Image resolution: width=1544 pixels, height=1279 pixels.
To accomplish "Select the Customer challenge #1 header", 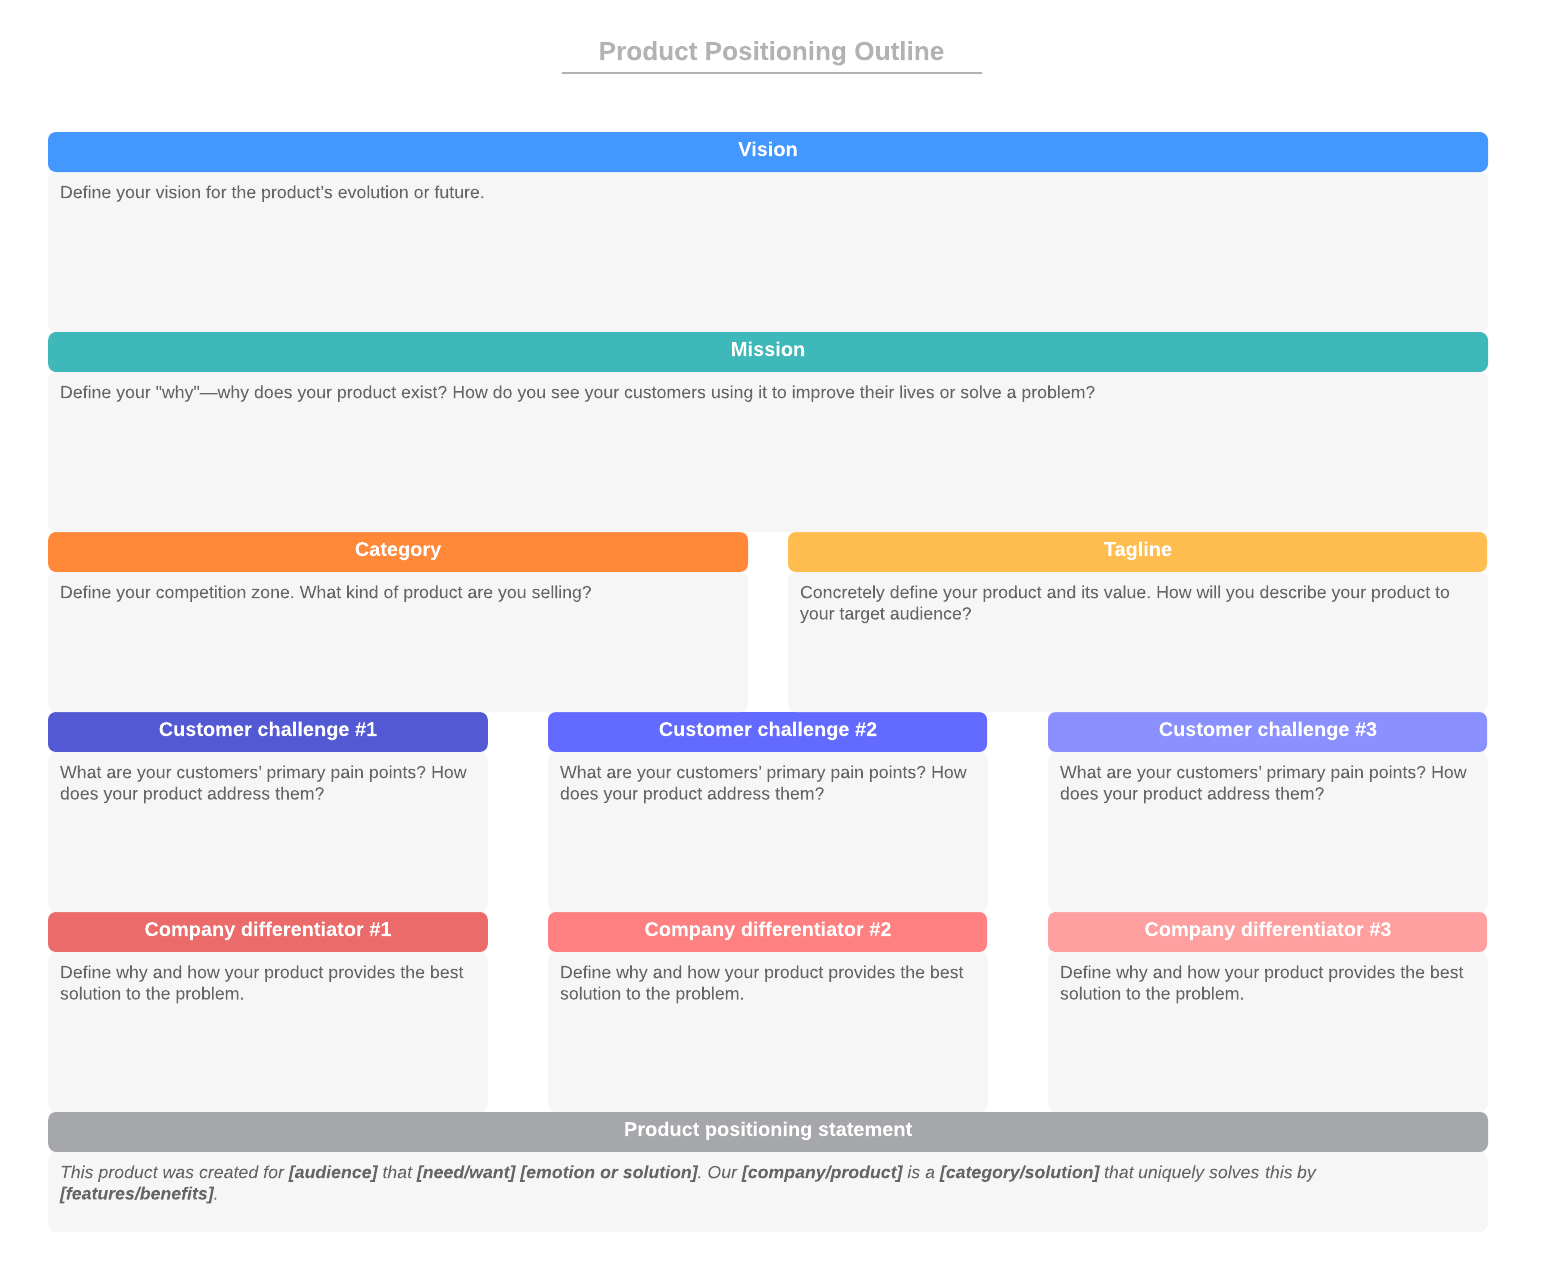I will (x=267, y=731).
